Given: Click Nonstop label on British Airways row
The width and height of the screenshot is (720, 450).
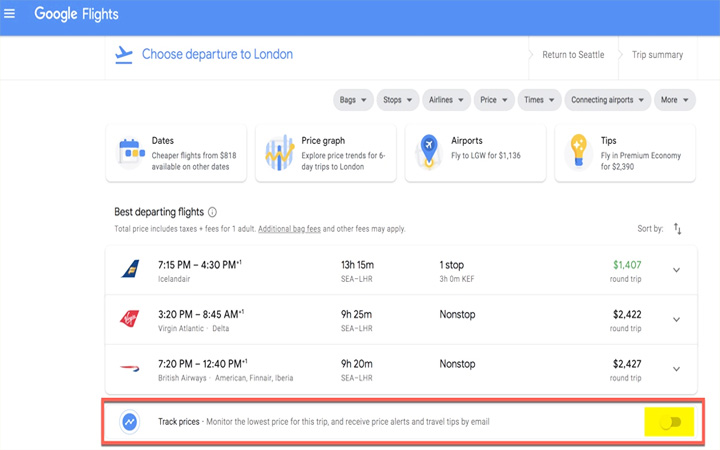Looking at the screenshot, I should click(x=457, y=364).
